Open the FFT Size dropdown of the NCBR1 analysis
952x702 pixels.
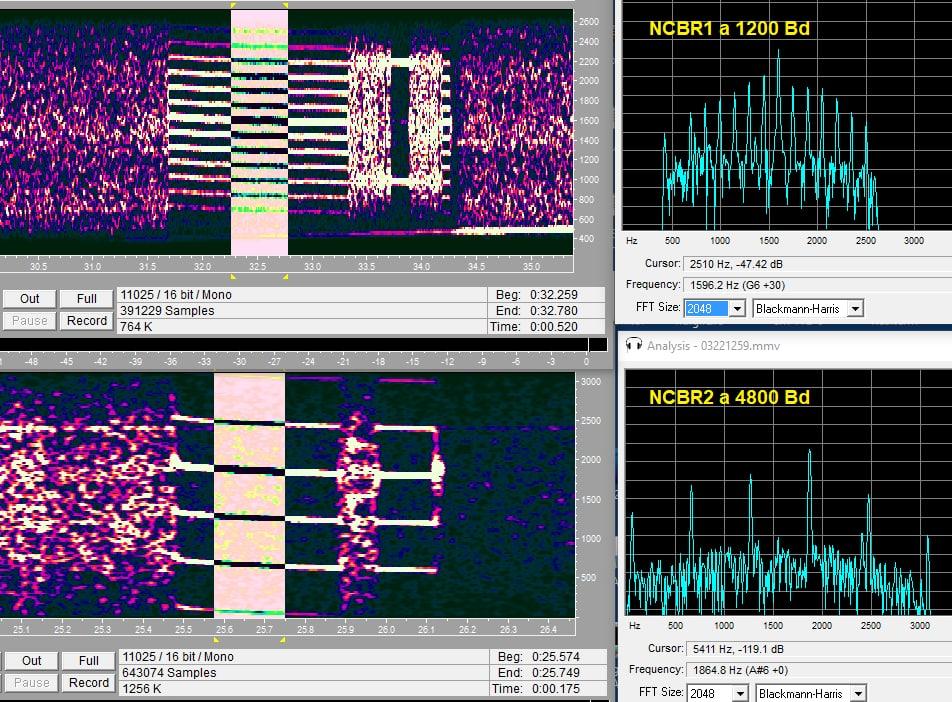pyautogui.click(x=738, y=309)
